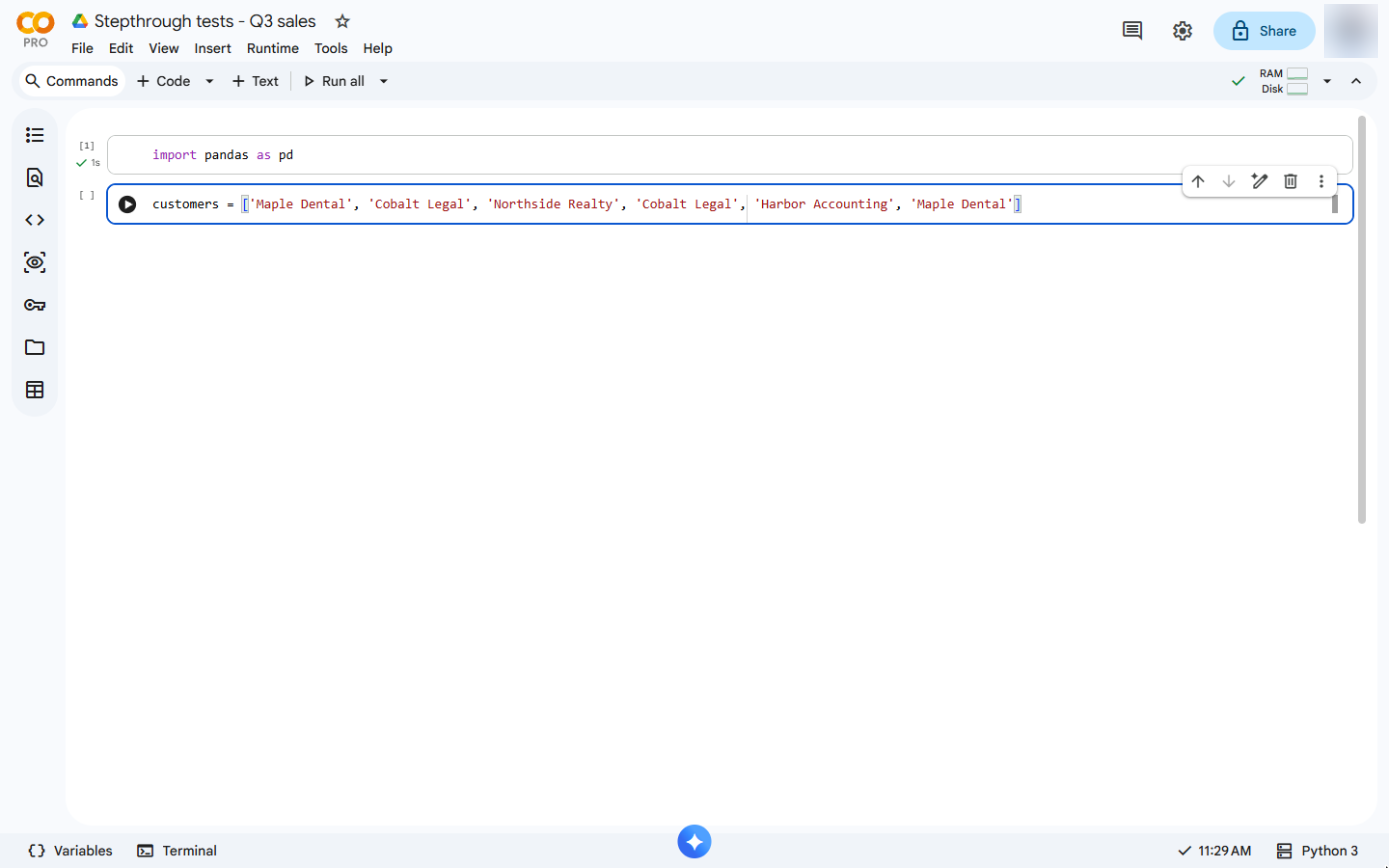This screenshot has width=1389, height=868.
Task: Star the notebook title
Action: coord(342,21)
